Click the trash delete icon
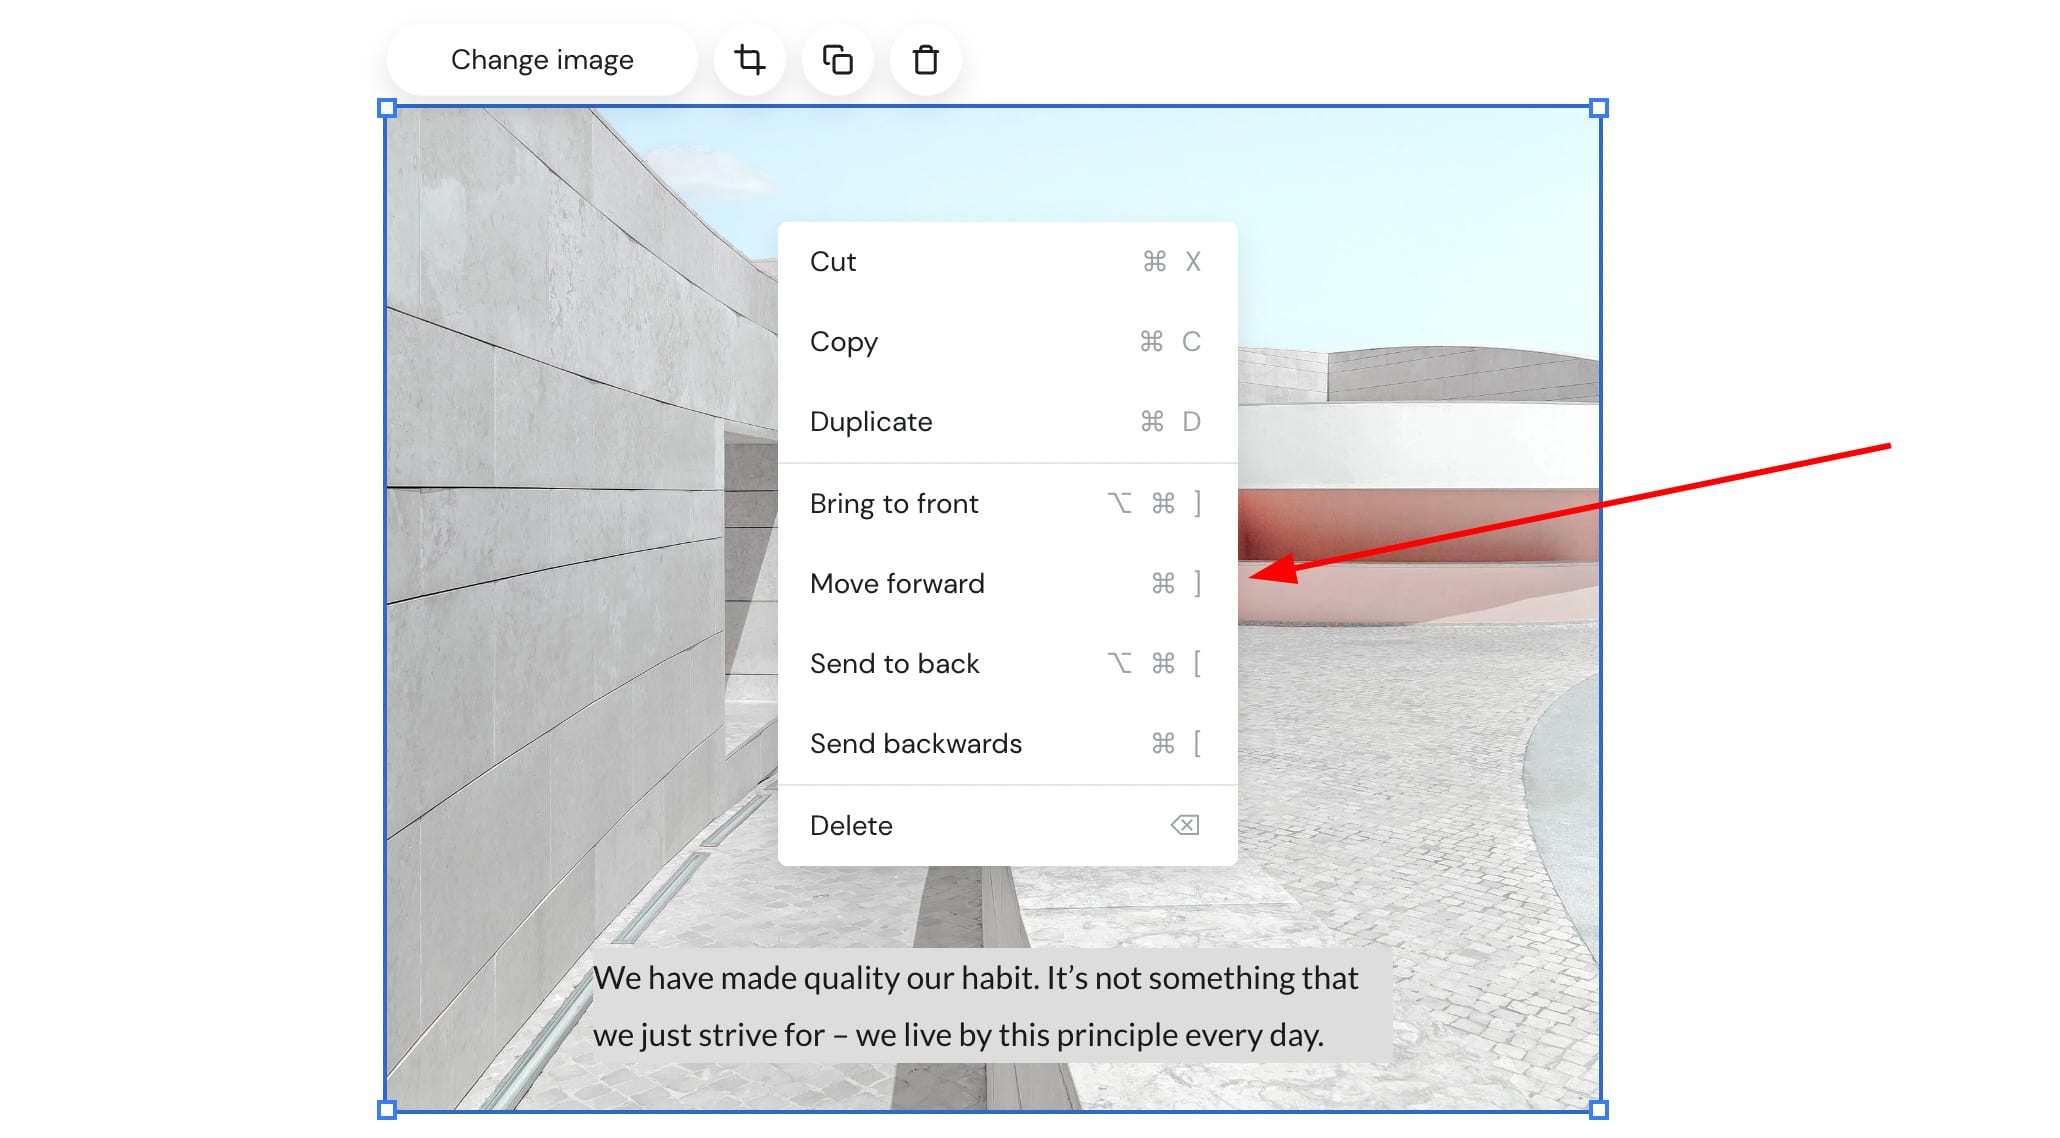Image resolution: width=2060 pixels, height=1138 pixels. [x=925, y=60]
